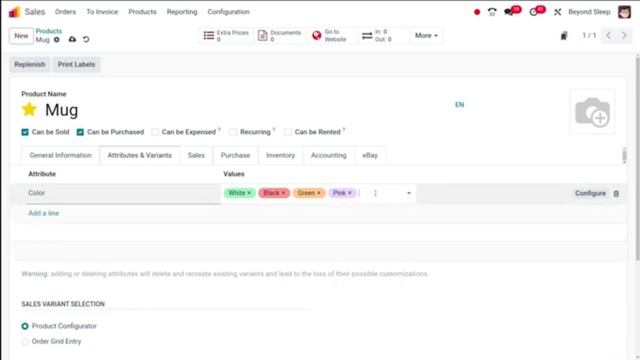Switch to Purchase tab
This screenshot has width=640, height=360.
click(236, 155)
